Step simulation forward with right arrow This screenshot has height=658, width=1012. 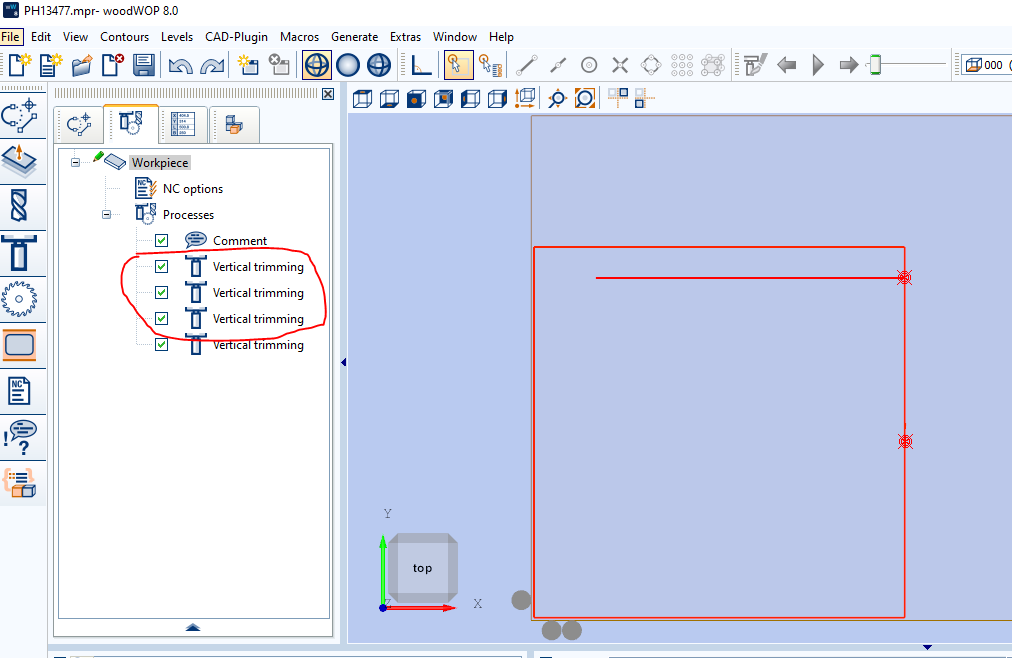tap(849, 65)
